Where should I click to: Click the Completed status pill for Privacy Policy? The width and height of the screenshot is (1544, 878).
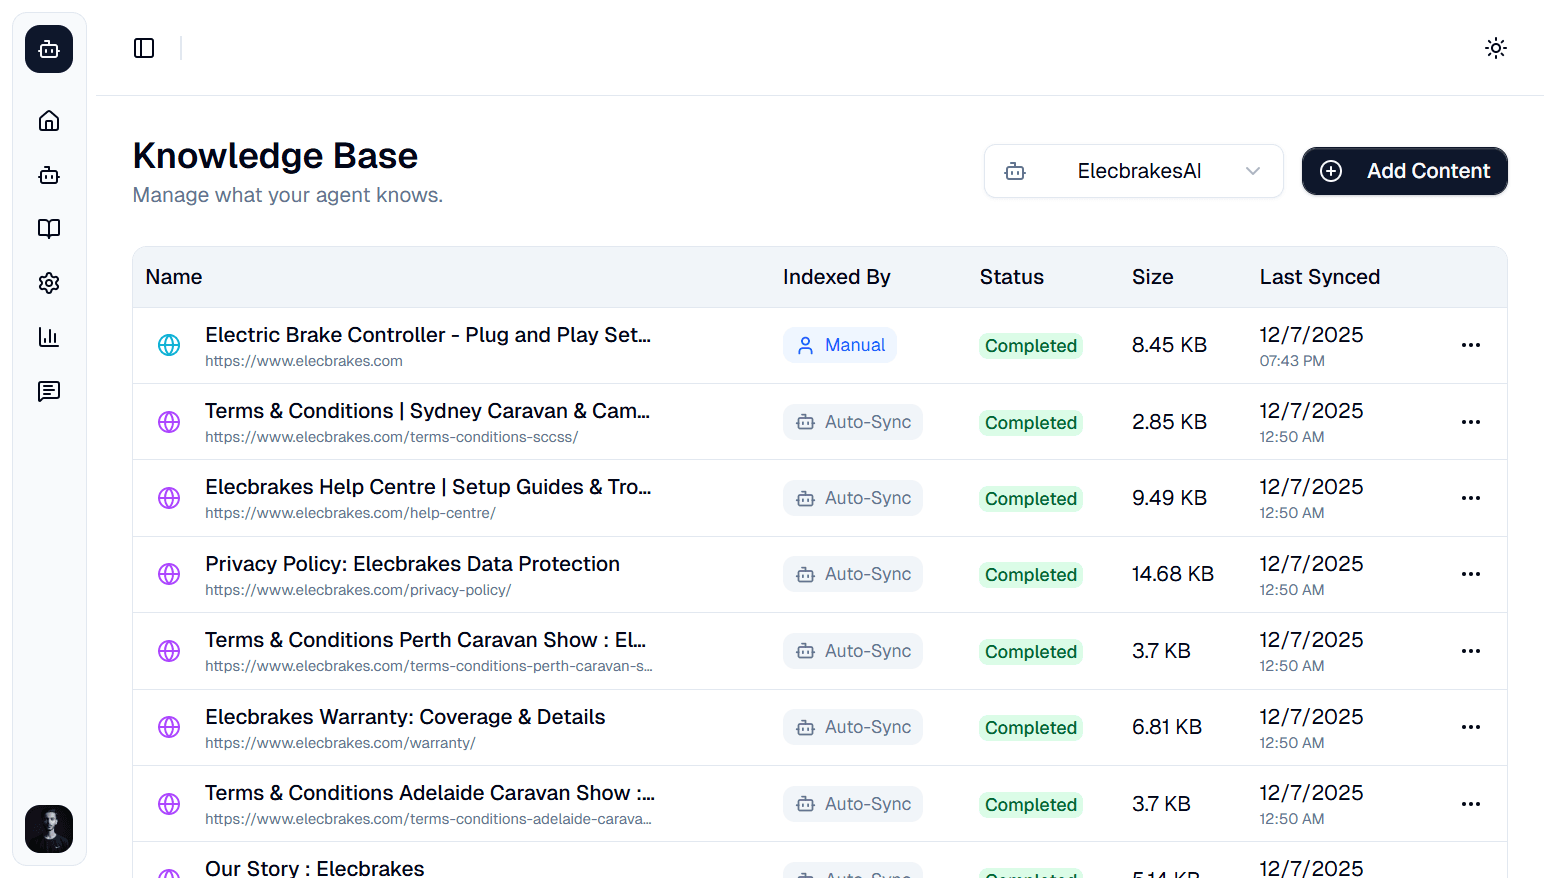point(1030,574)
